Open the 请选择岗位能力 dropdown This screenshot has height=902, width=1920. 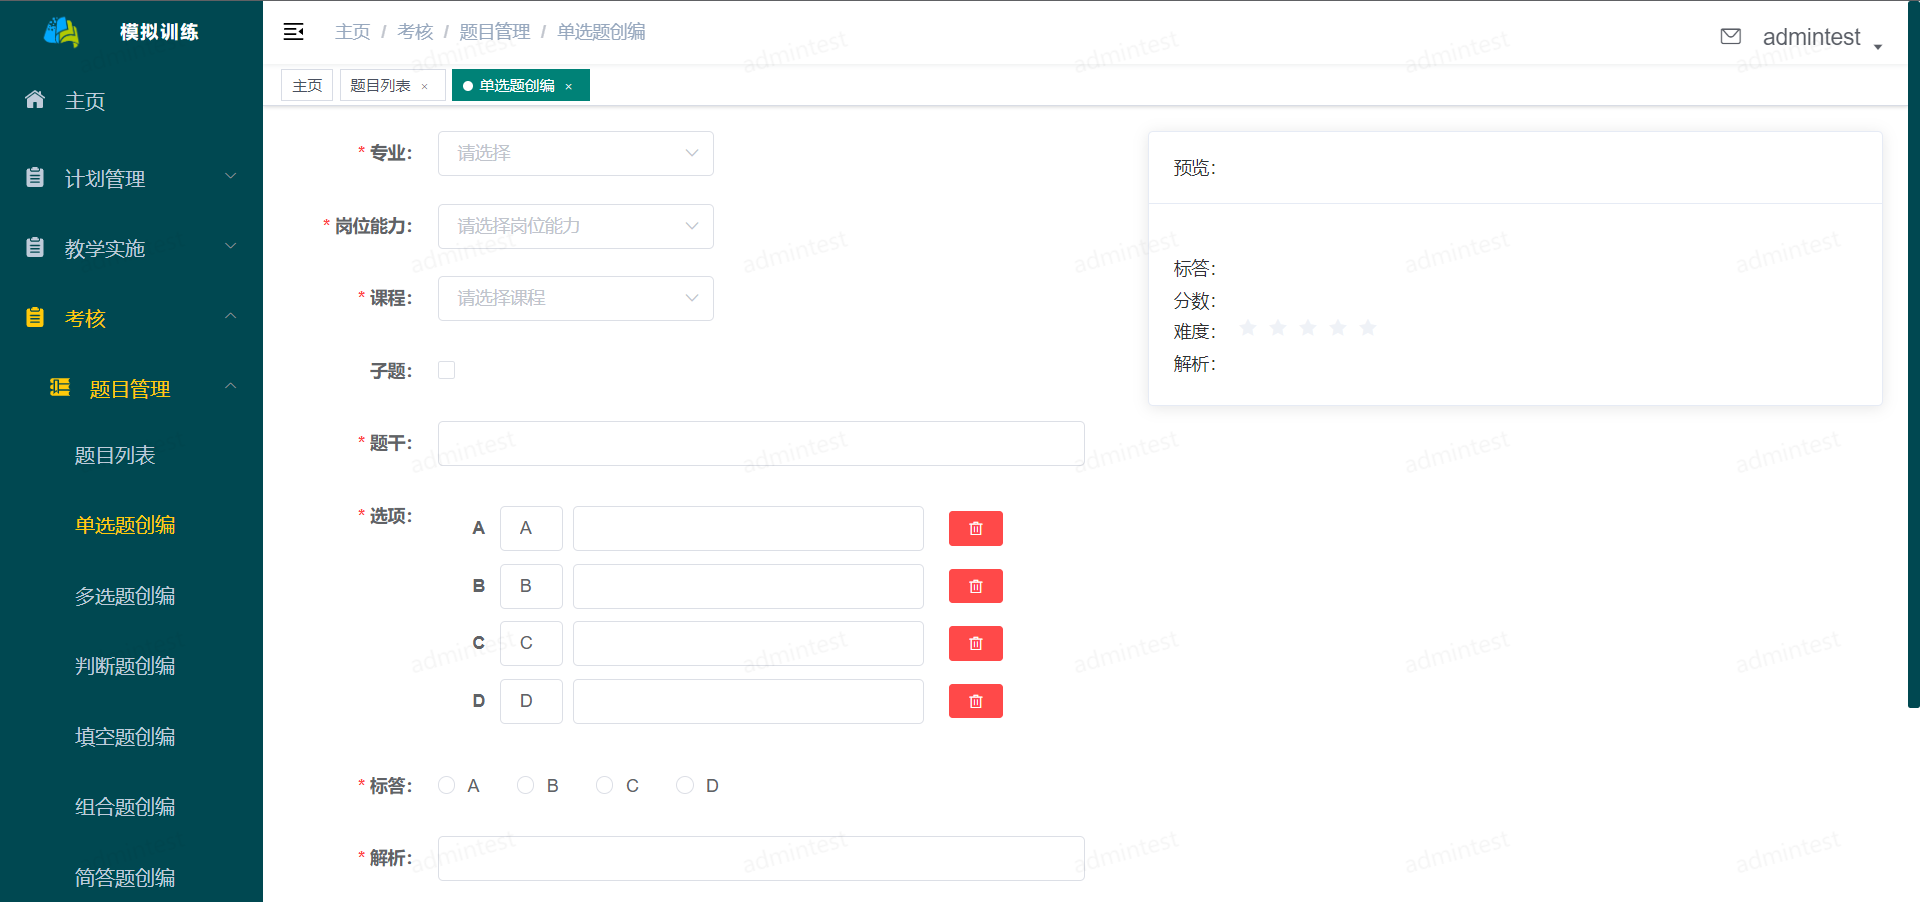click(575, 226)
